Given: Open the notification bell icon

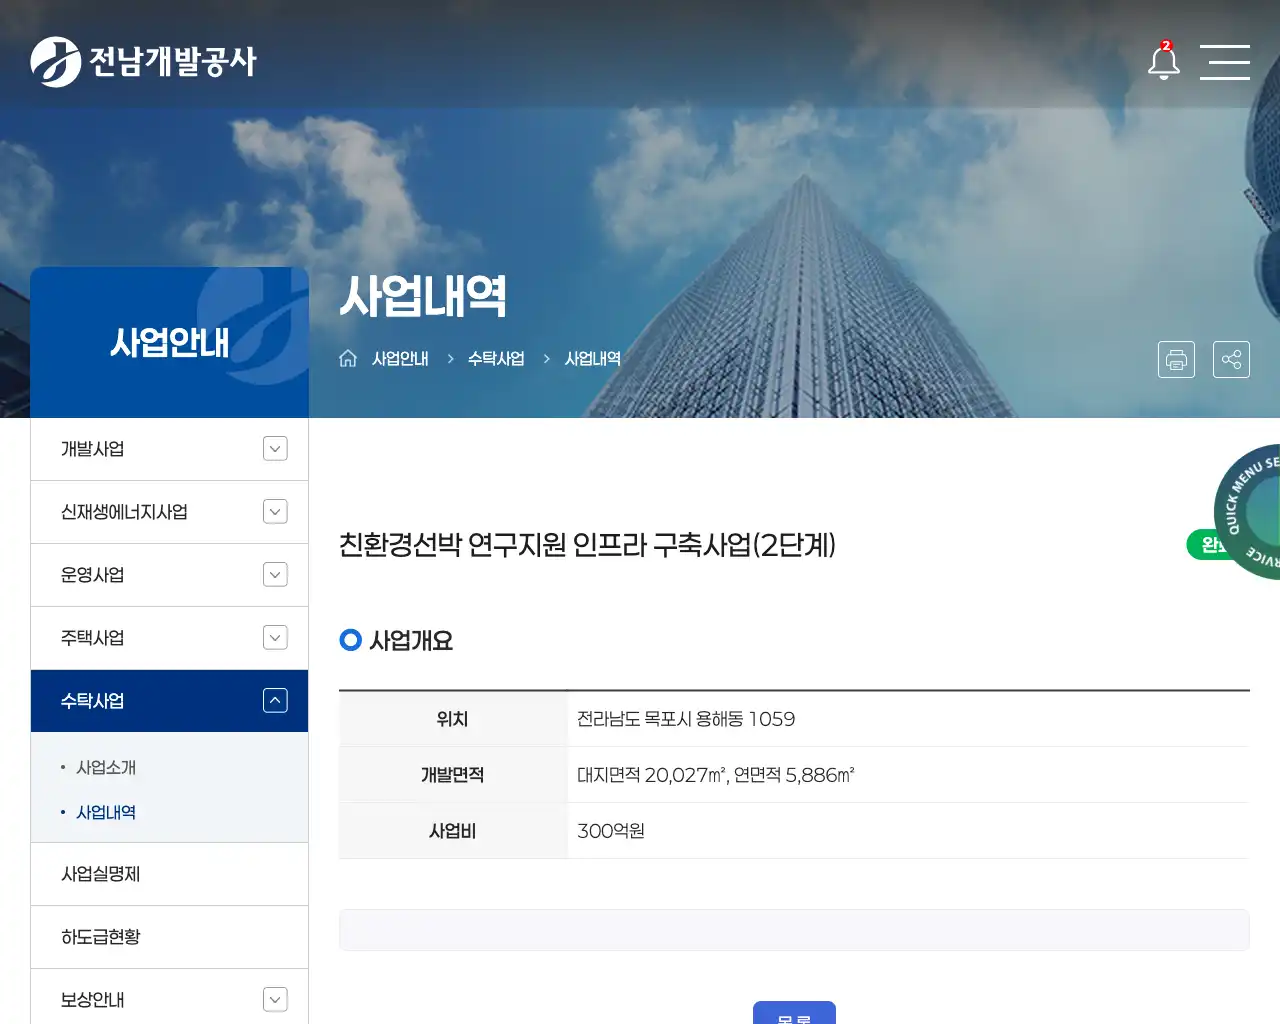Looking at the screenshot, I should point(1163,61).
